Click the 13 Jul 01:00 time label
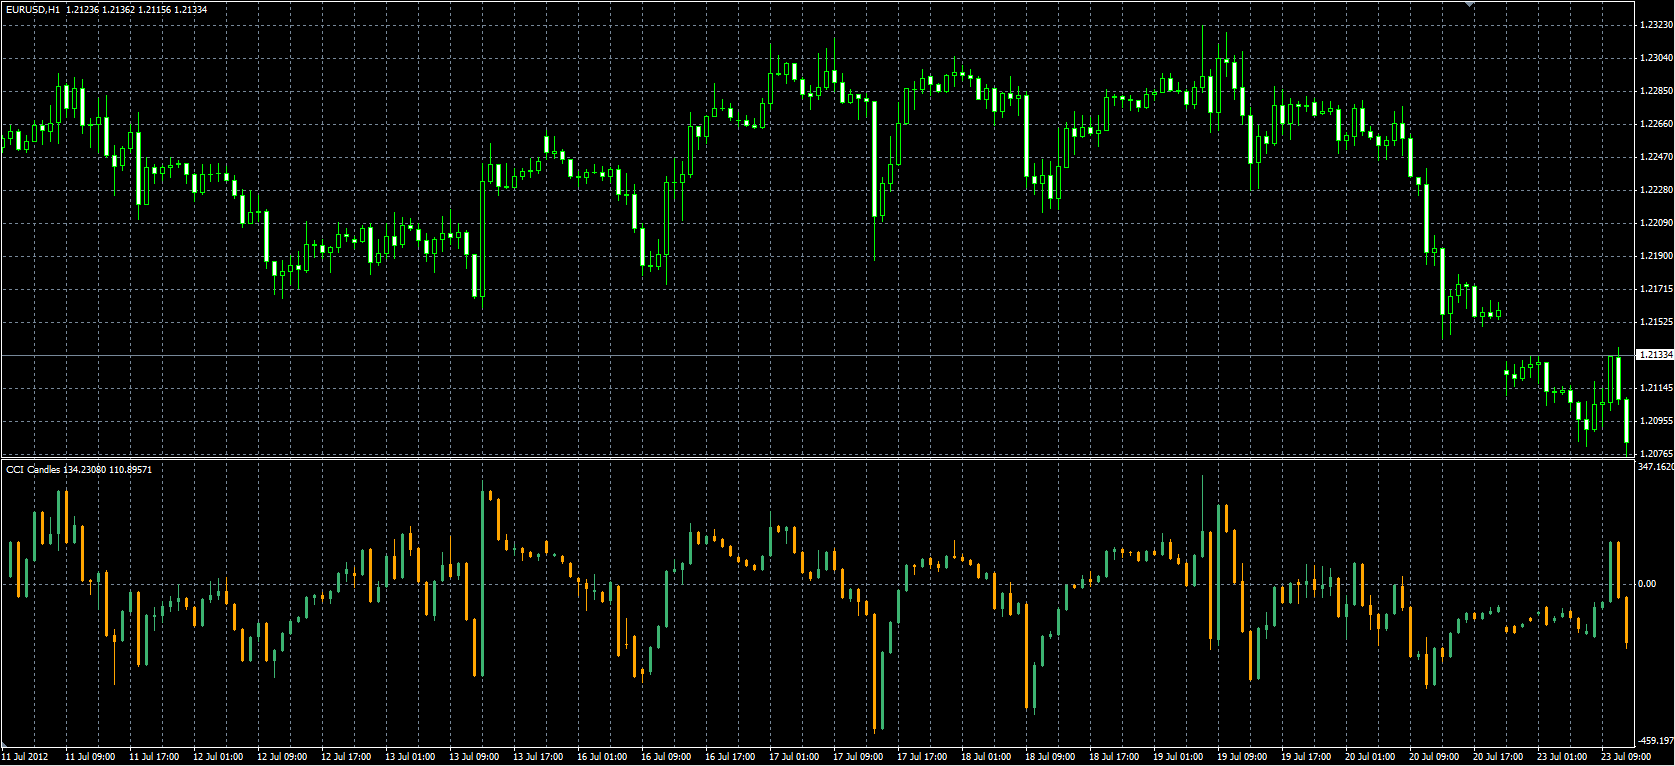The image size is (1675, 766). pos(410,757)
